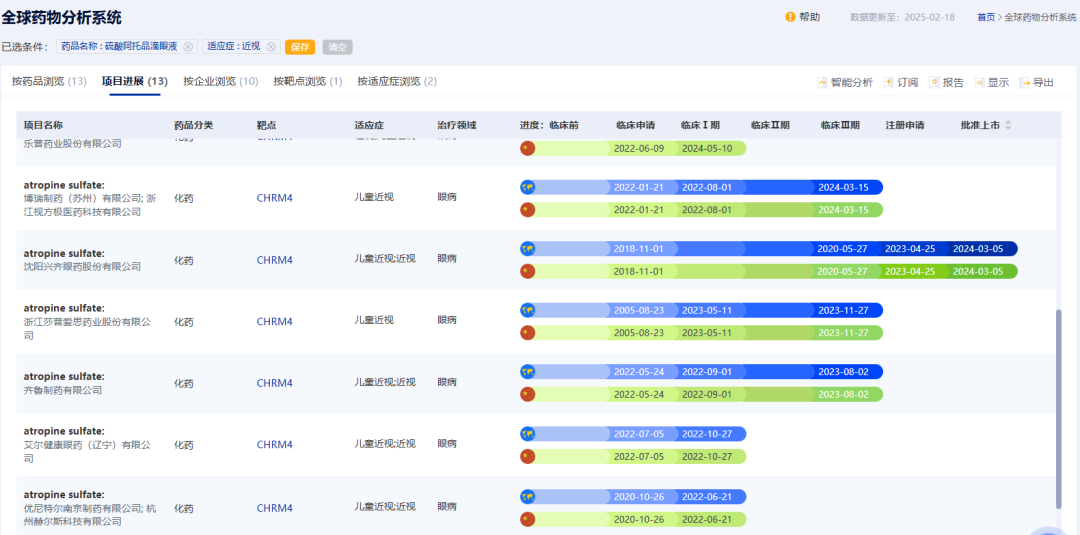
Task: Go to 首页 breadcrumb link
Action: point(986,17)
